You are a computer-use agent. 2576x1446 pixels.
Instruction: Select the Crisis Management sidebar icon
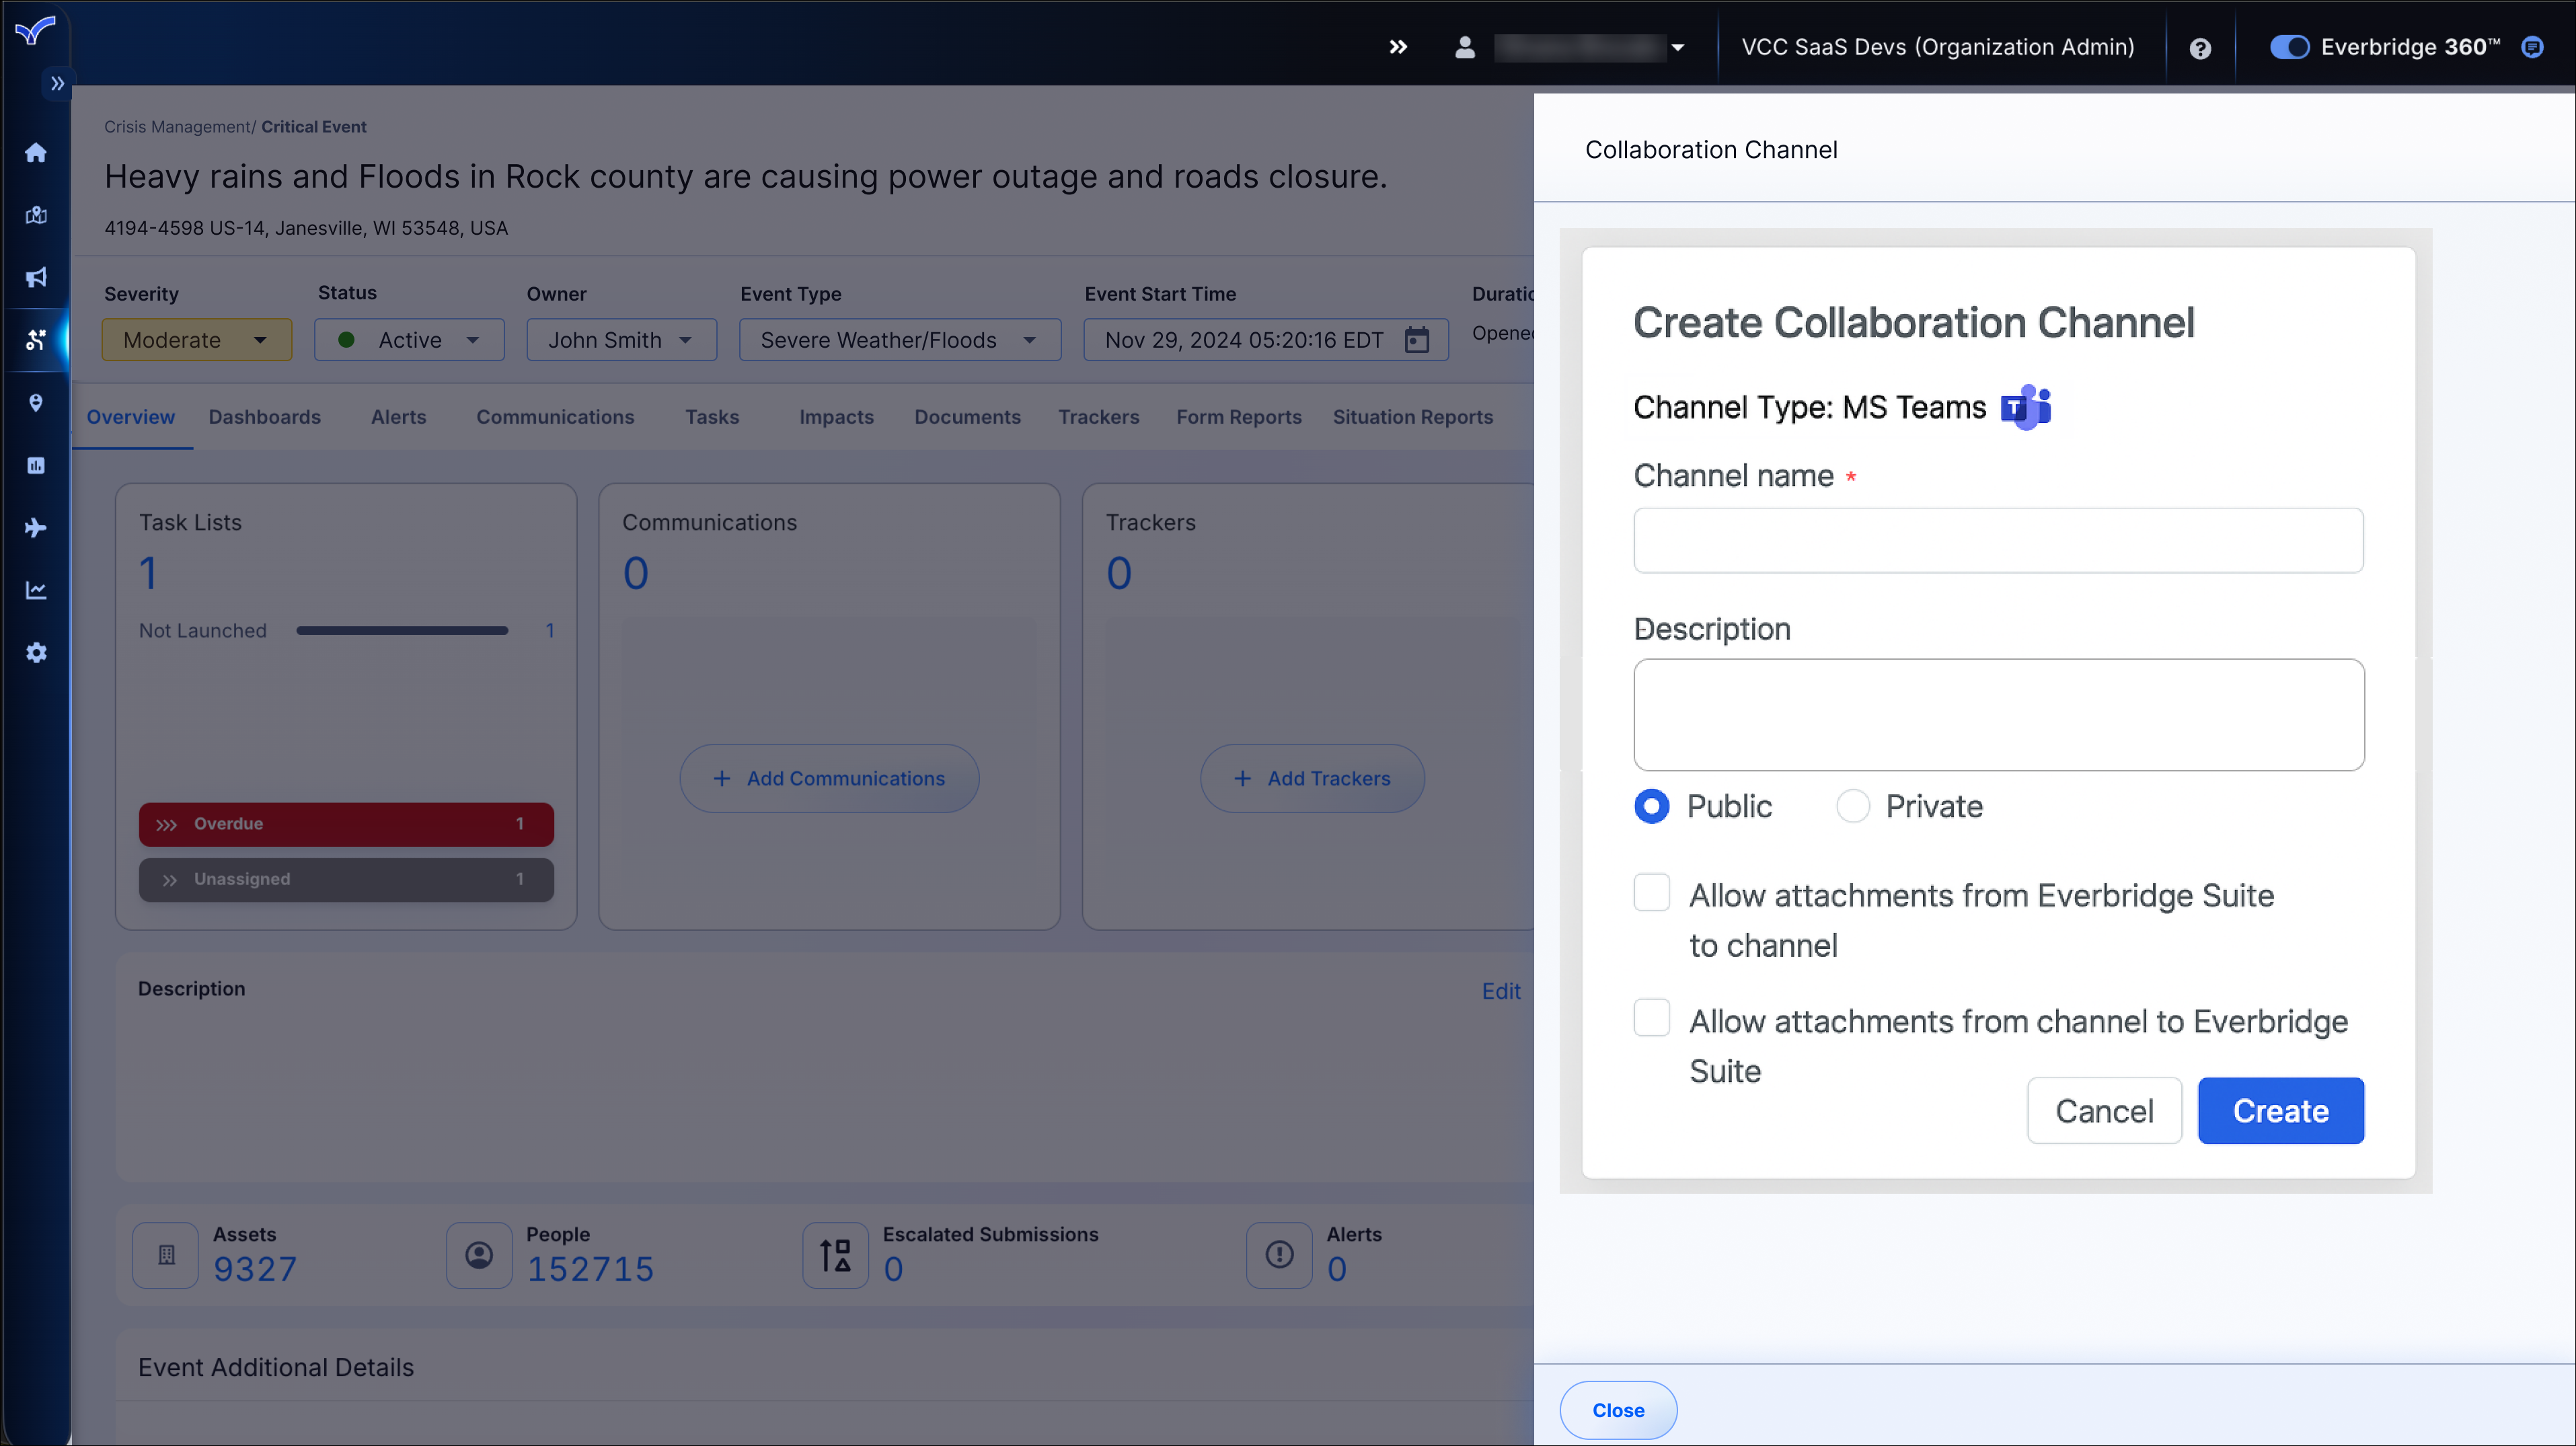point(36,340)
